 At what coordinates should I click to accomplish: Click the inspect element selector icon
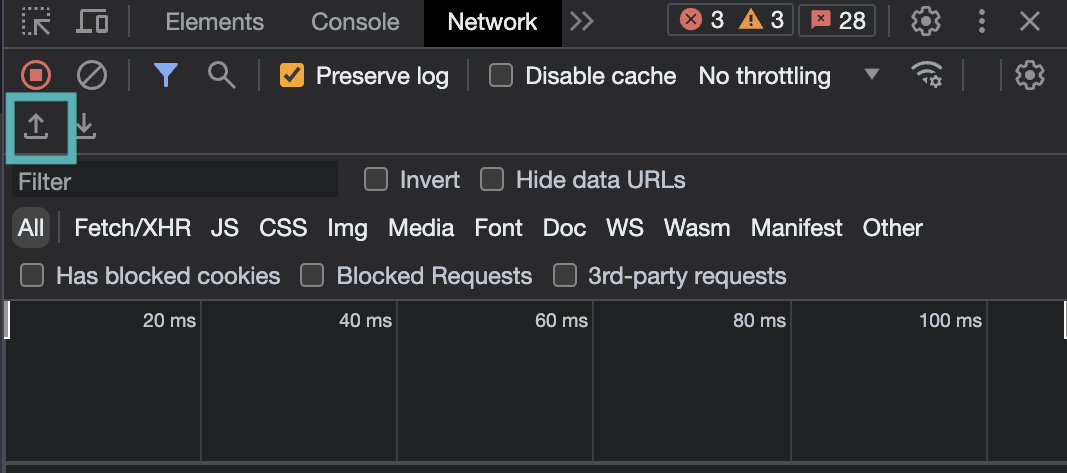click(x=37, y=21)
